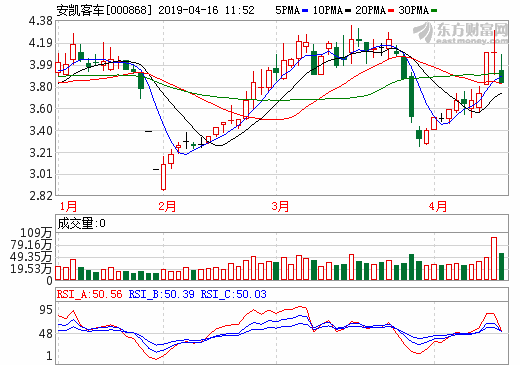520x365 pixels.
Task: Click the 4.38 price axis label
Action: 41,21
